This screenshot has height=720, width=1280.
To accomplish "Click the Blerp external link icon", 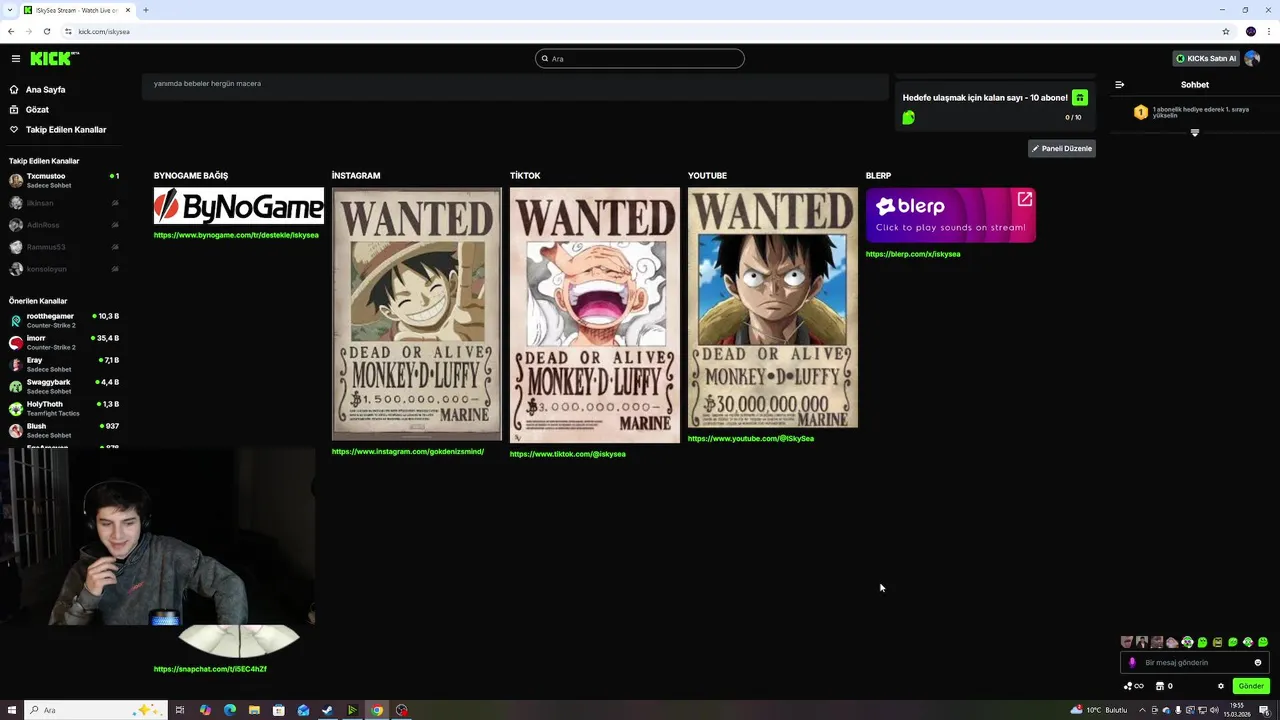I will pos(1025,199).
